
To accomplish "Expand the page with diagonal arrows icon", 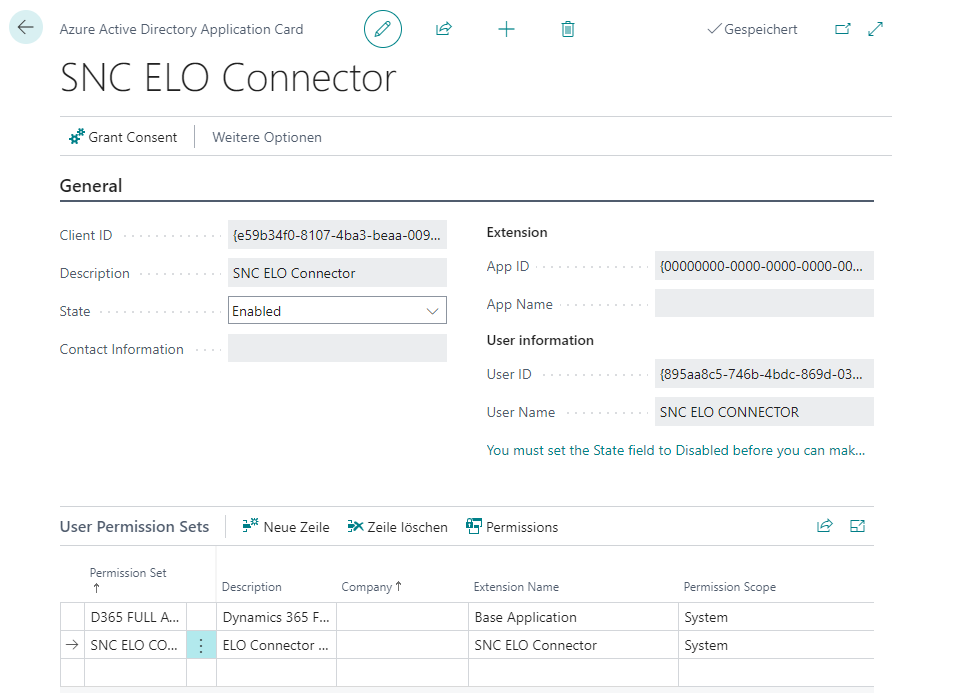I will 876,29.
